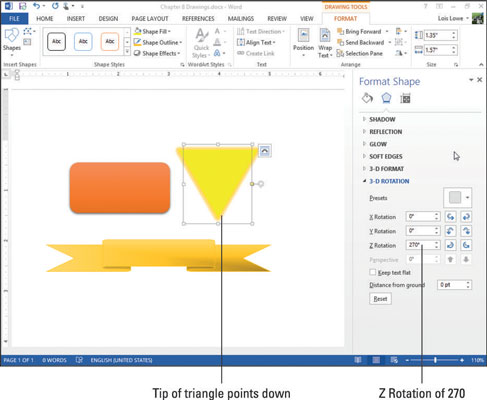Image resolution: width=487 pixels, height=400 pixels.
Task: Expand the 3-D FORMAT section
Action: (x=386, y=169)
